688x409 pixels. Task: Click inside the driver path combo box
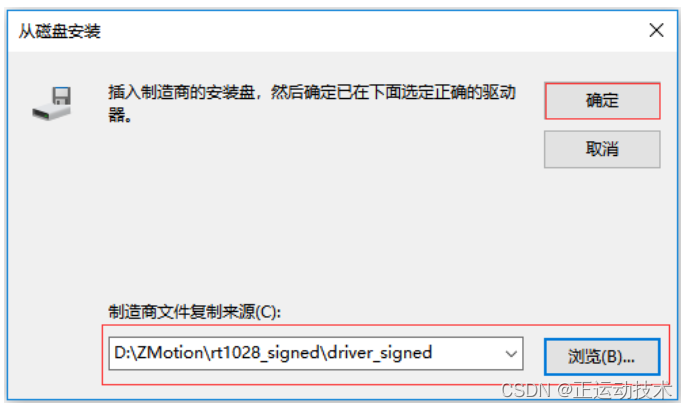click(315, 353)
